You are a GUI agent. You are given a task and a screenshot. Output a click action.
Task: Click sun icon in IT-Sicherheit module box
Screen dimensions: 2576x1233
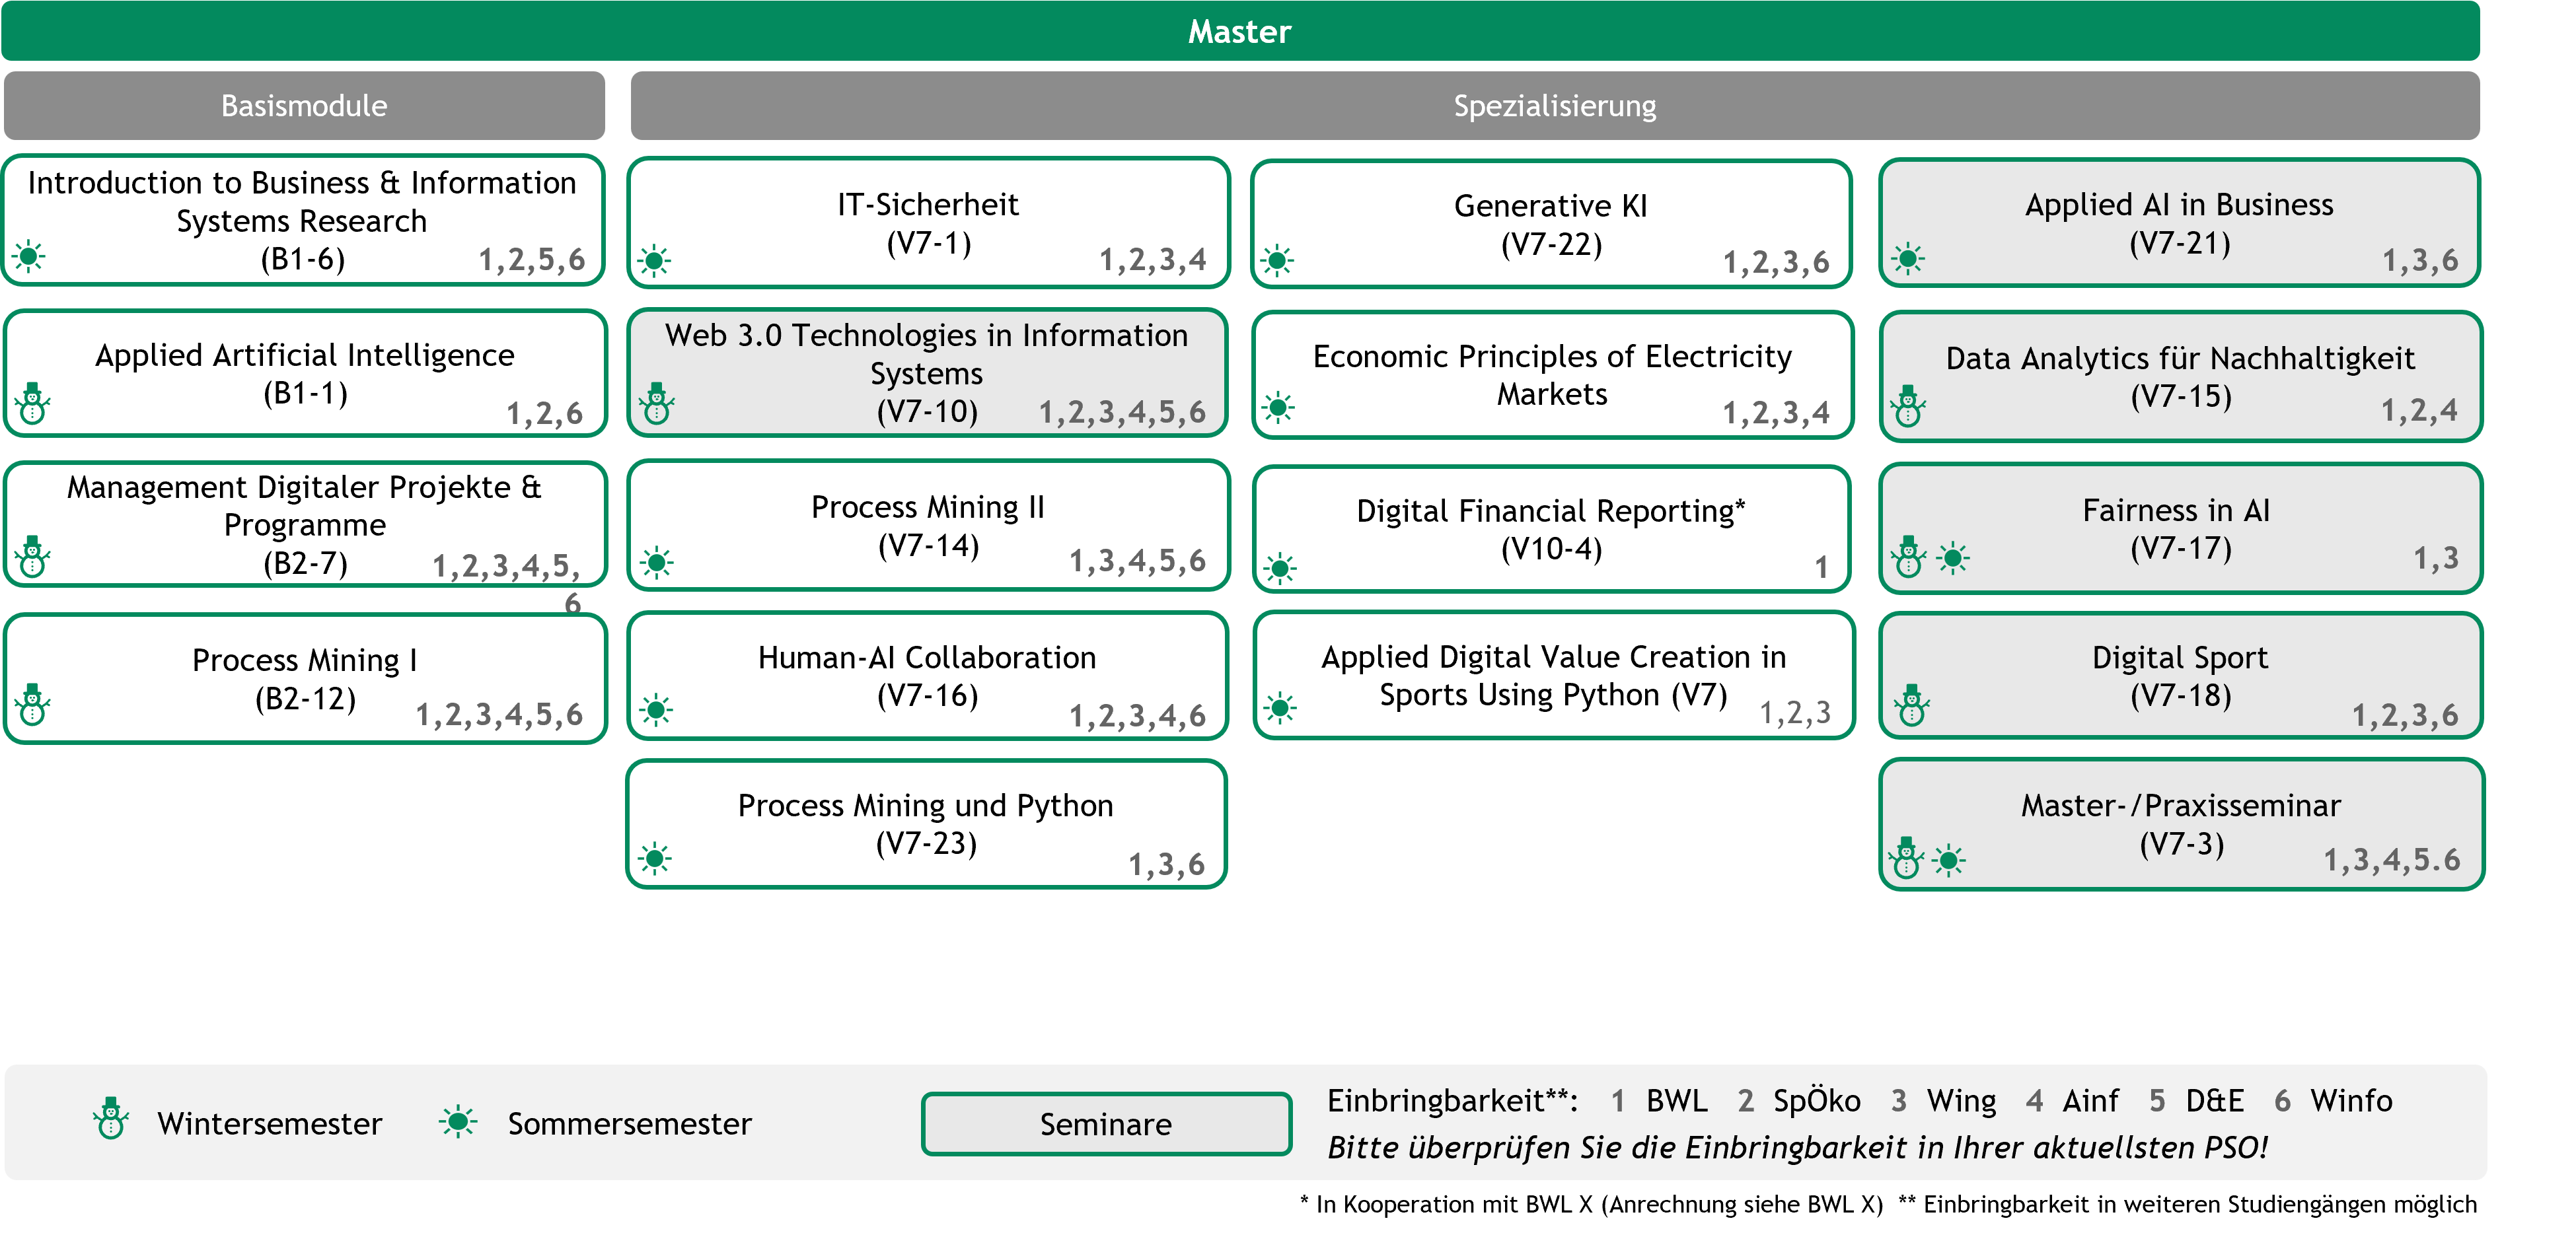[655, 262]
